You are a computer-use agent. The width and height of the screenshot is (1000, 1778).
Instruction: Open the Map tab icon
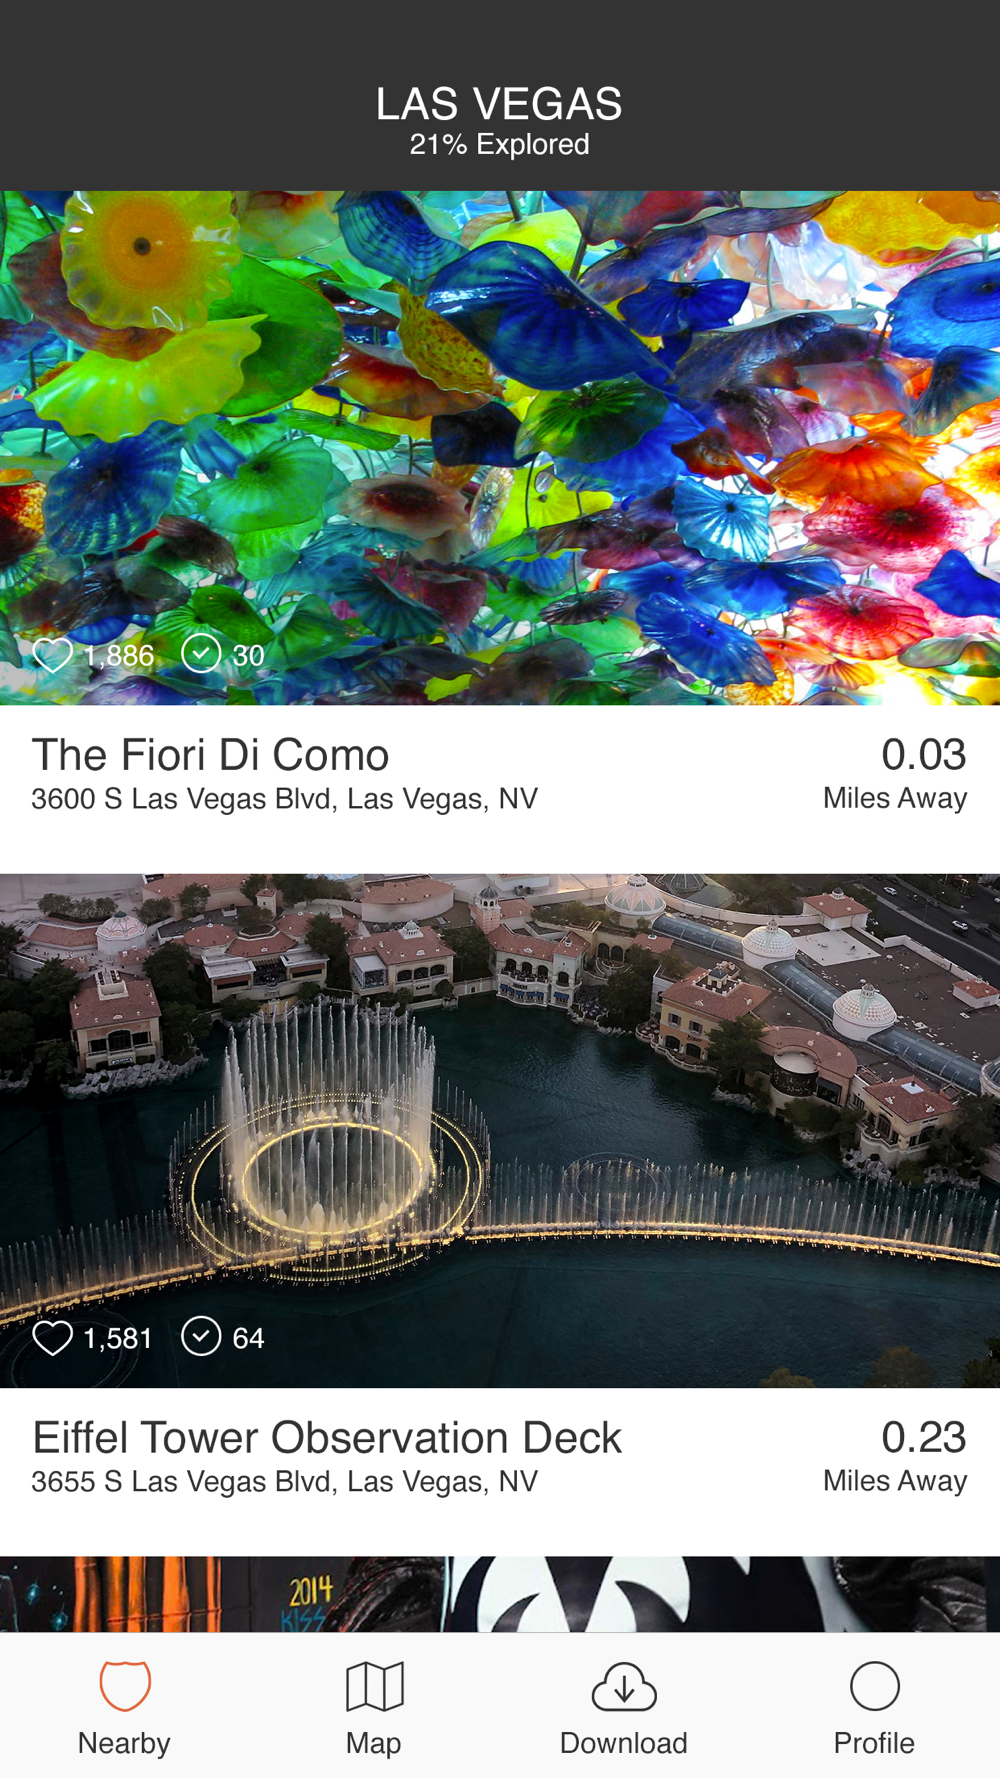374,1686
